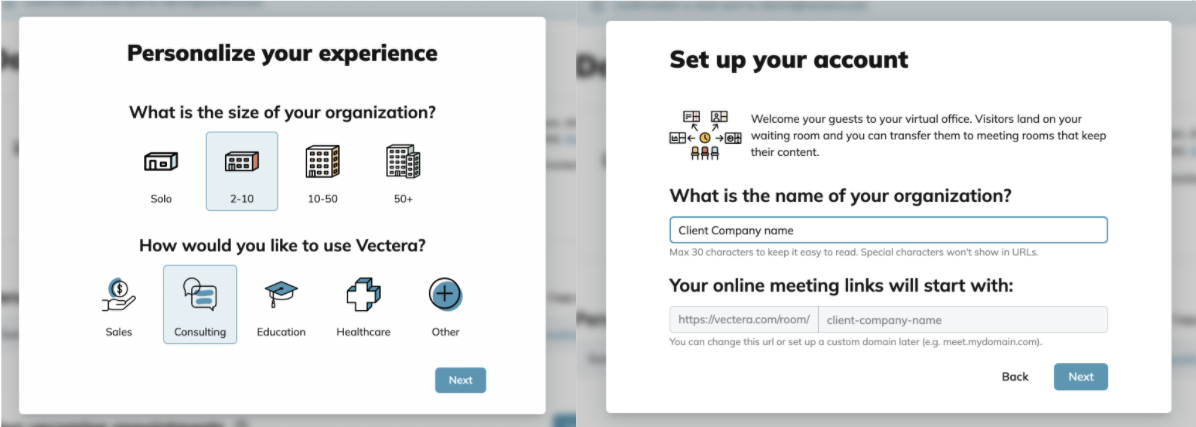The height and width of the screenshot is (427, 1196).
Task: Select the 10-50 size label
Action: coord(323,199)
